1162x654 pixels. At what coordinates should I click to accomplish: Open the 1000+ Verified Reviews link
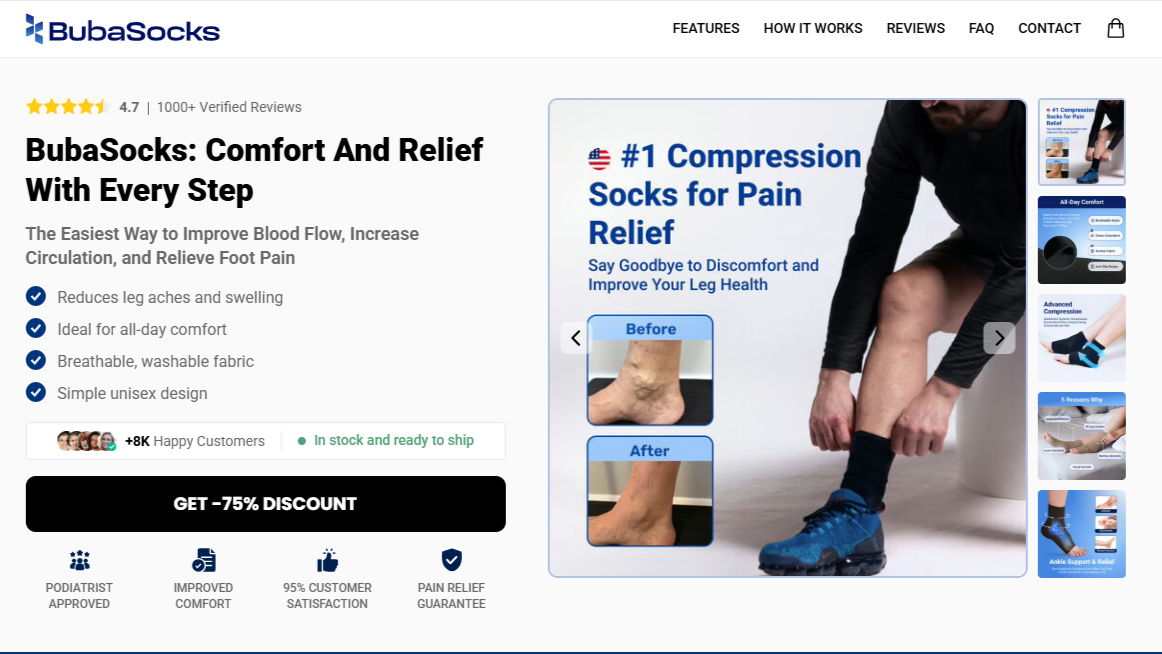(x=229, y=107)
